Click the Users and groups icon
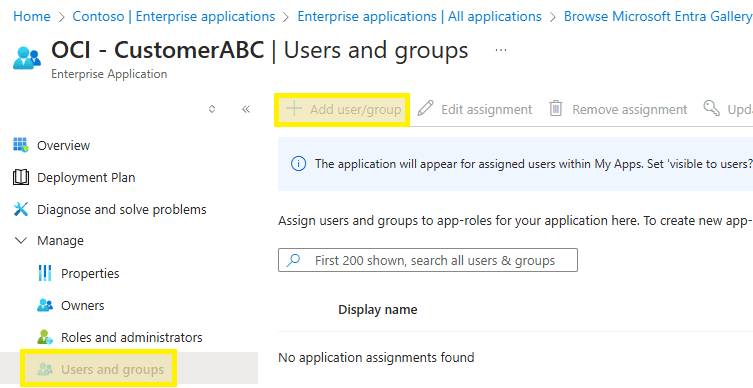 (45, 369)
